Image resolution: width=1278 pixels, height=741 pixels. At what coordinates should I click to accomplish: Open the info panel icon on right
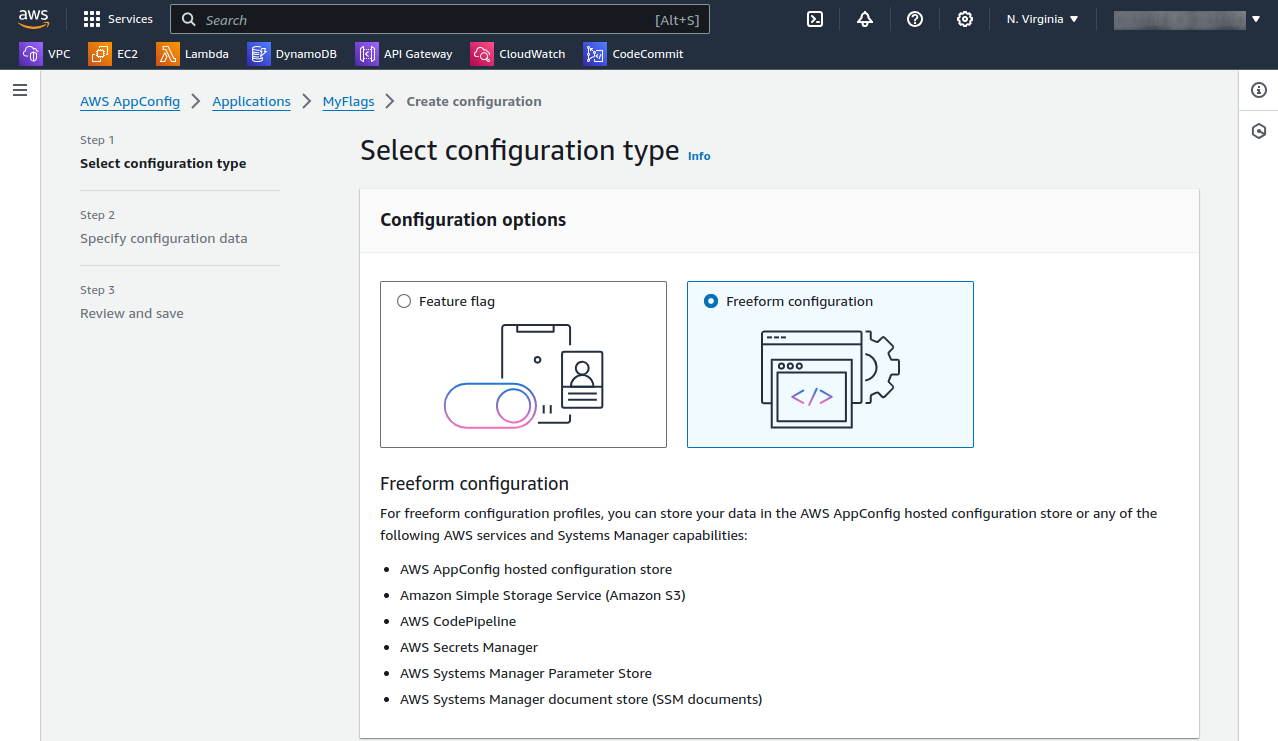pos(1259,90)
